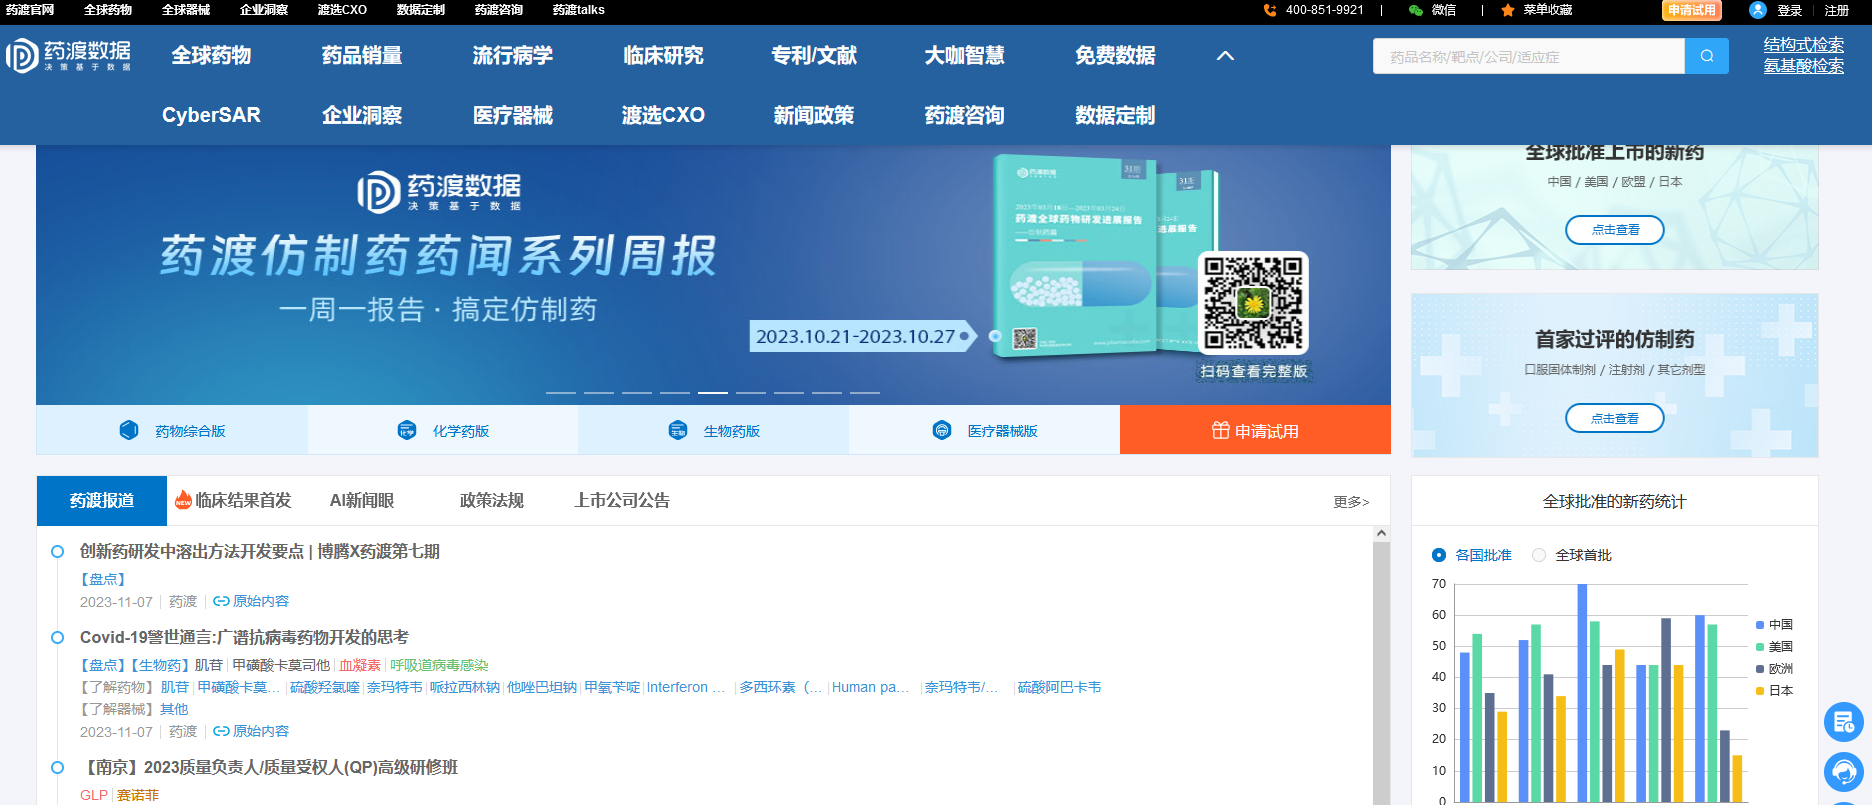Click the 赛诺菲 tag under the 南京 article
Viewport: 1872px width, 805px height.
[138, 795]
